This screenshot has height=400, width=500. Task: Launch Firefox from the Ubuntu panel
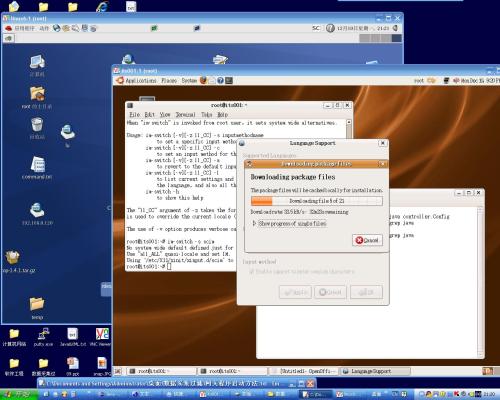(203, 80)
